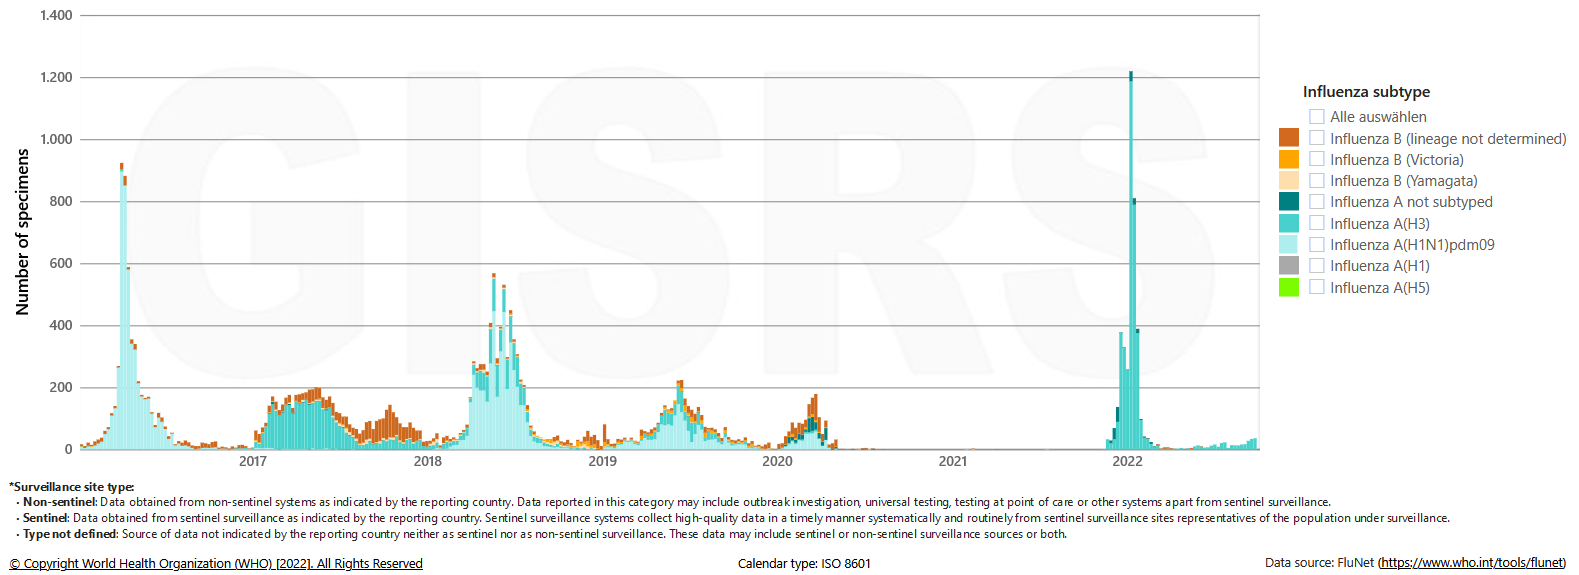Tick the Influenza A(H5) checkbox
Screen dimensions: 1579x575
pos(1317,287)
